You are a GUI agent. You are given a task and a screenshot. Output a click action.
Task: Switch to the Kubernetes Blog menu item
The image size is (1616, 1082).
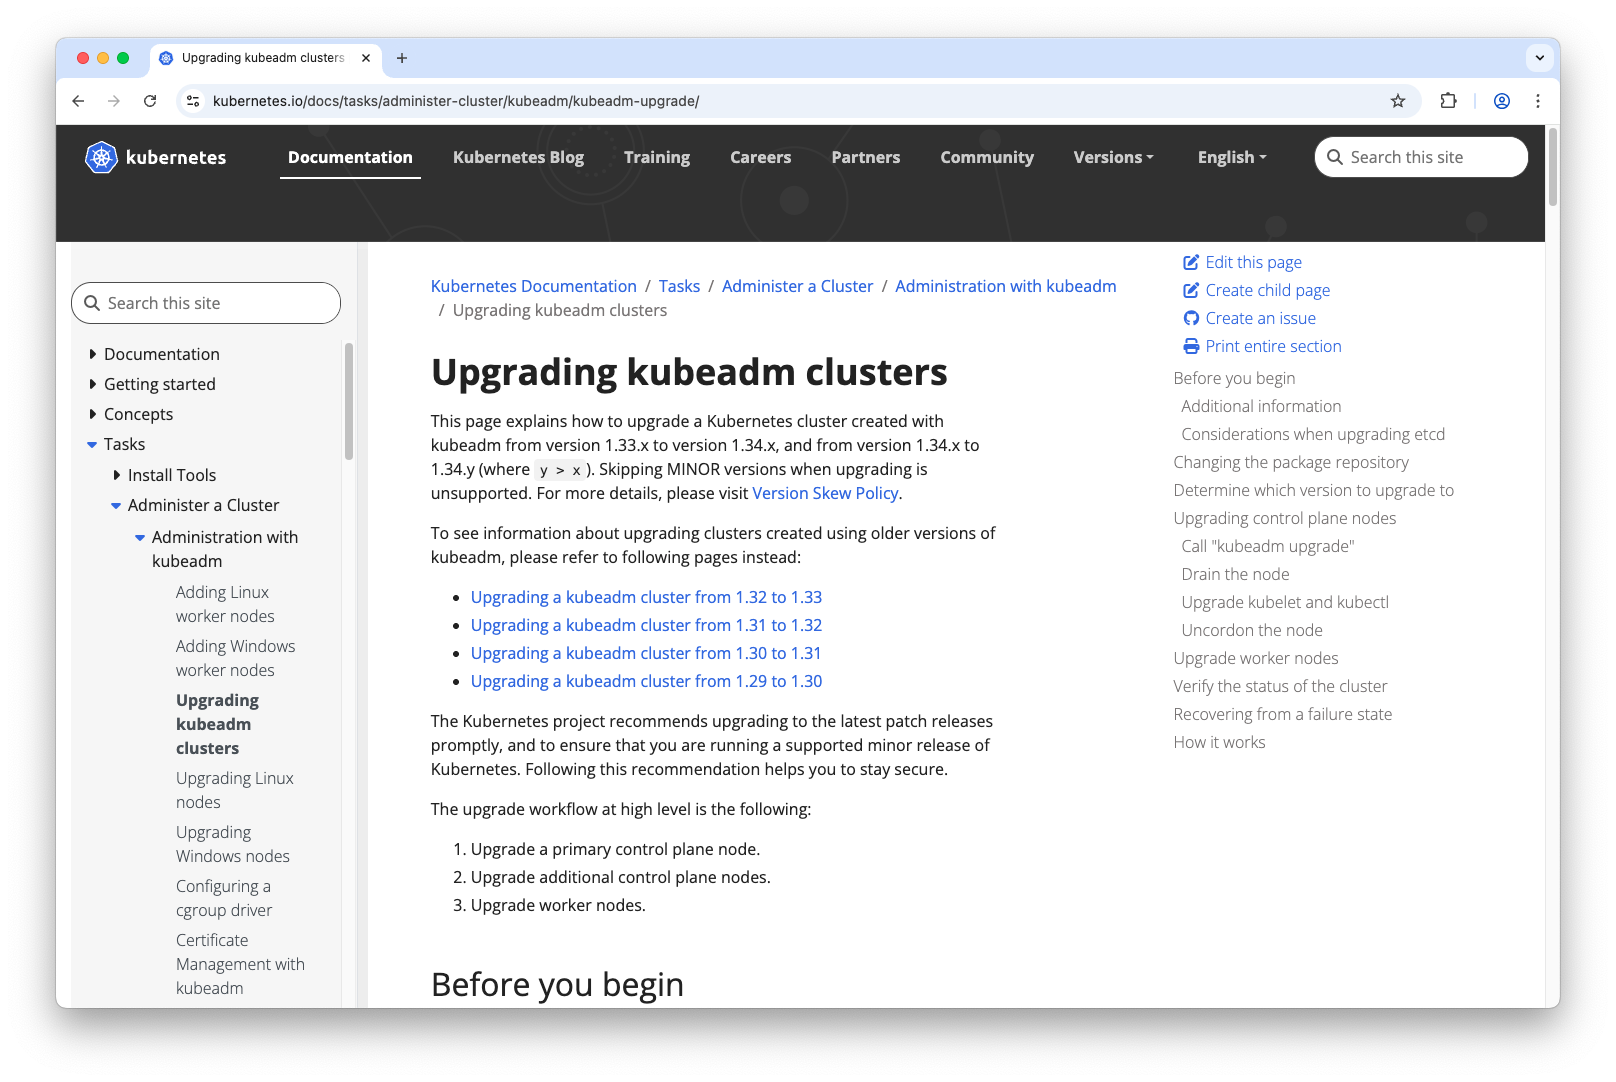[518, 157]
